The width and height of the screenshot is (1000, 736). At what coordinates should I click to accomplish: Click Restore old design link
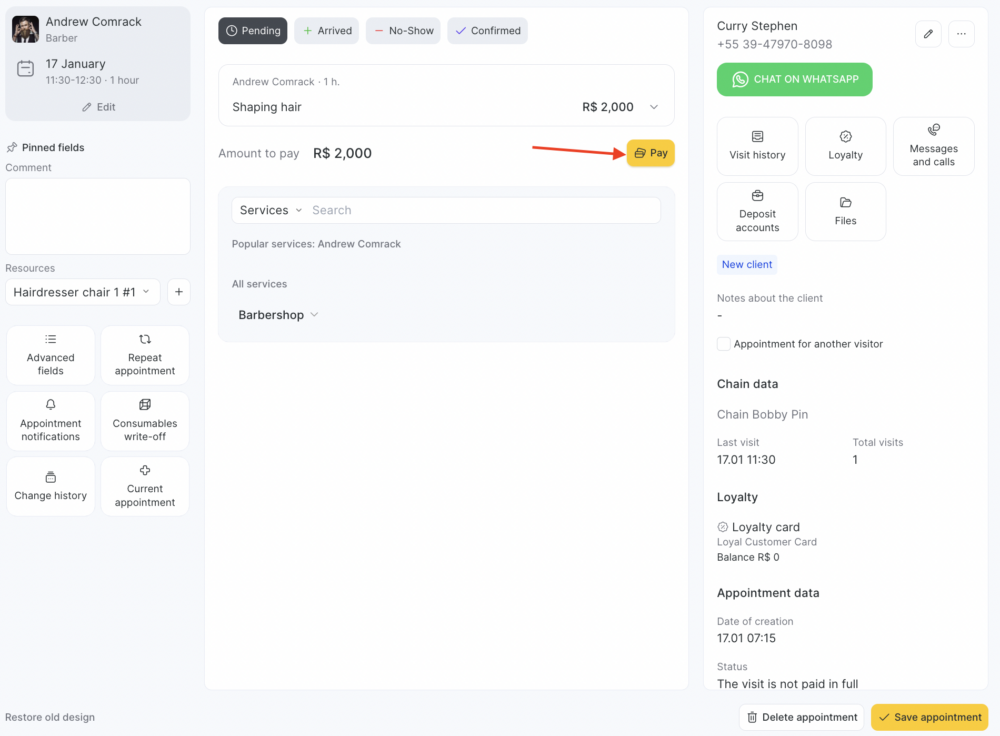(x=50, y=717)
